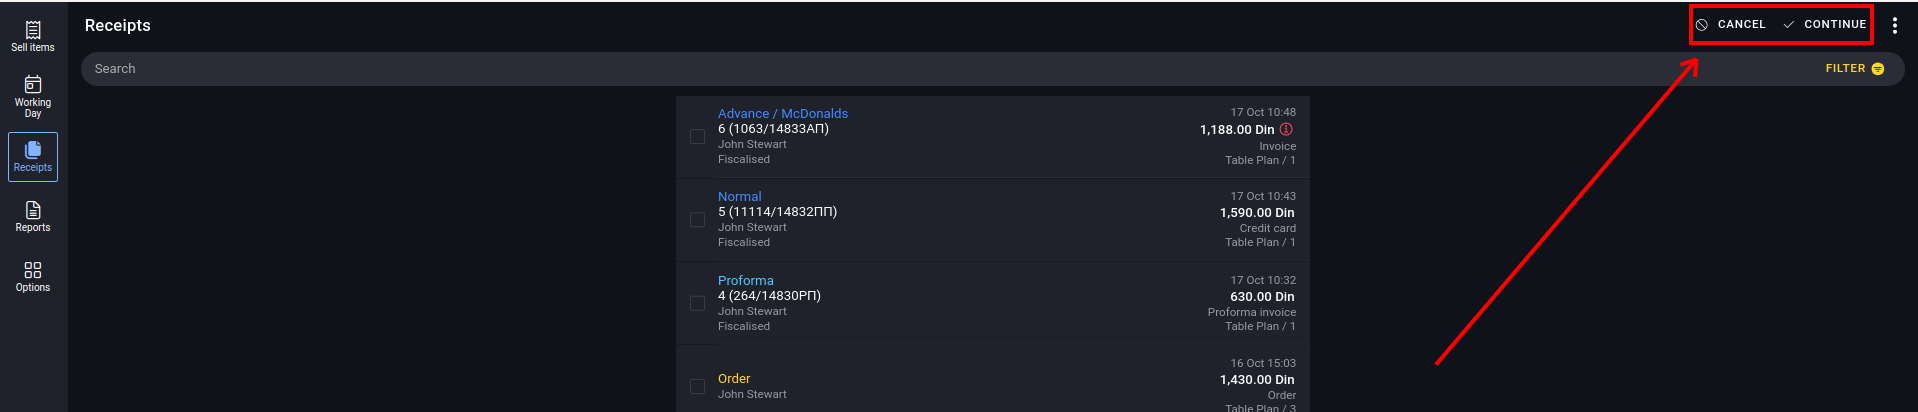1918x412 pixels.
Task: Open the Order entry title link
Action: [x=734, y=379]
